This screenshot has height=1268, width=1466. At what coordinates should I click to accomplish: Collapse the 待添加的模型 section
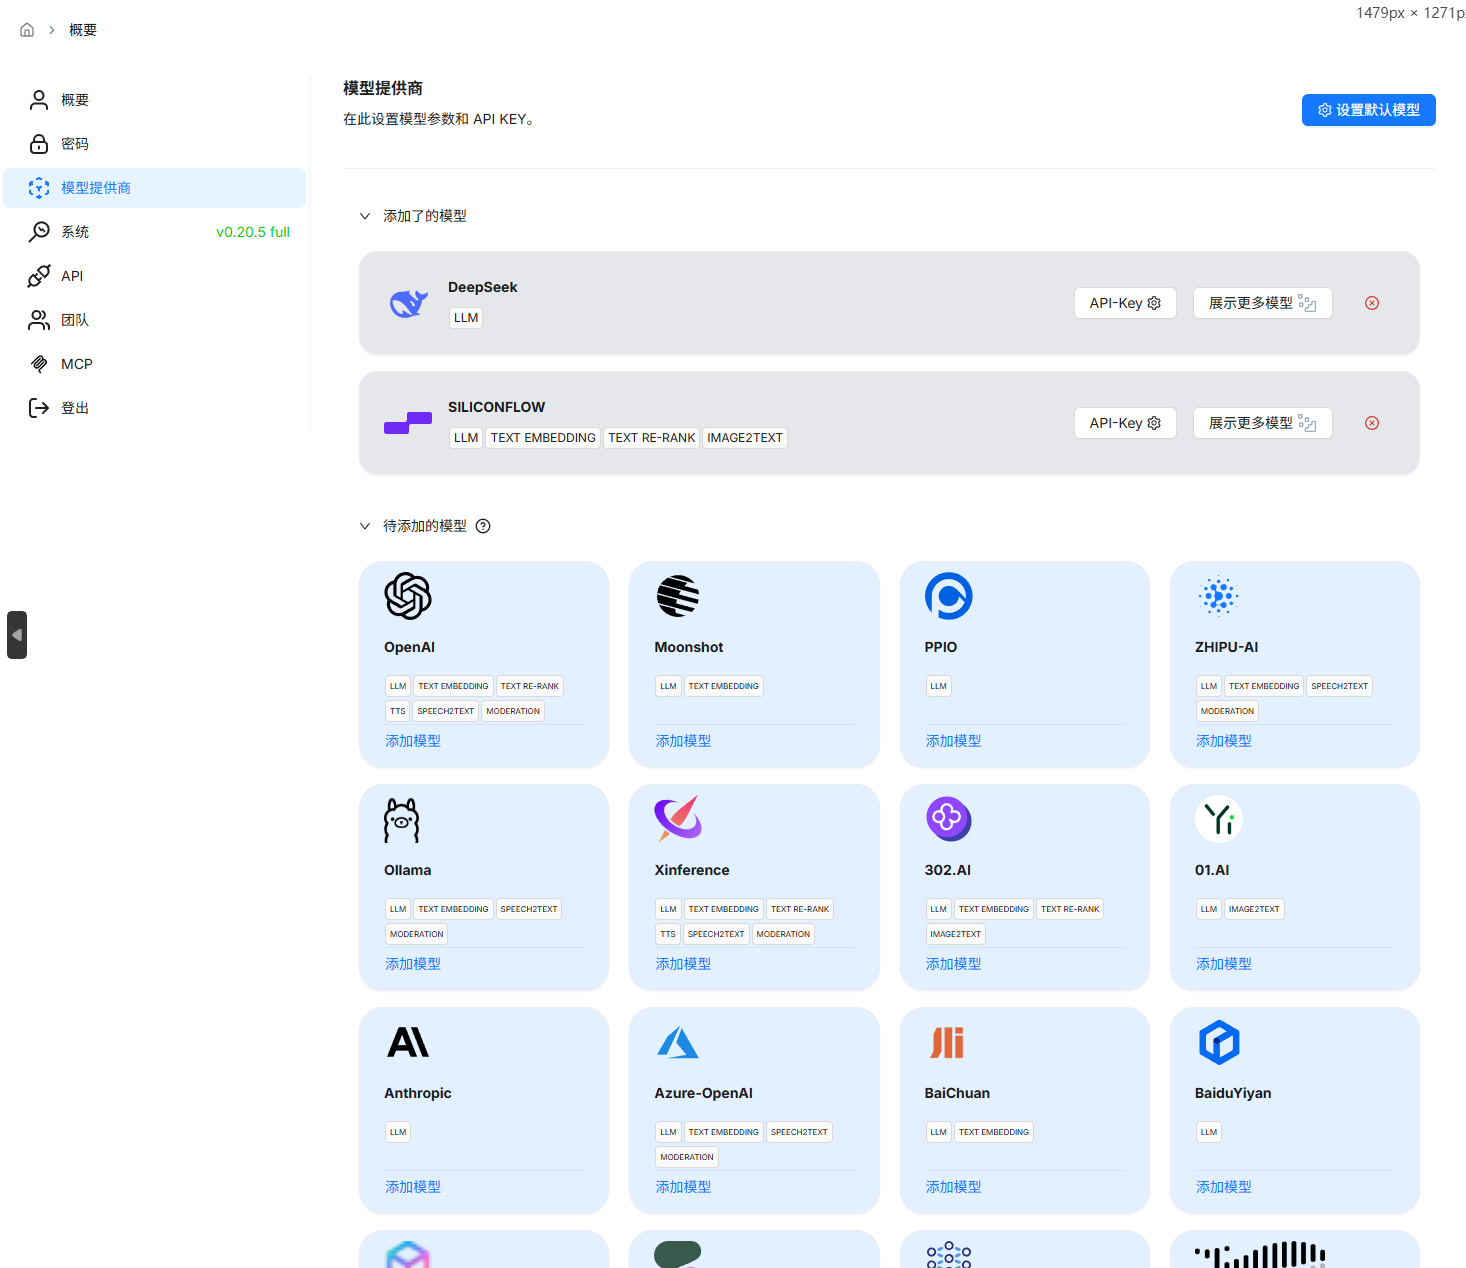tap(365, 526)
